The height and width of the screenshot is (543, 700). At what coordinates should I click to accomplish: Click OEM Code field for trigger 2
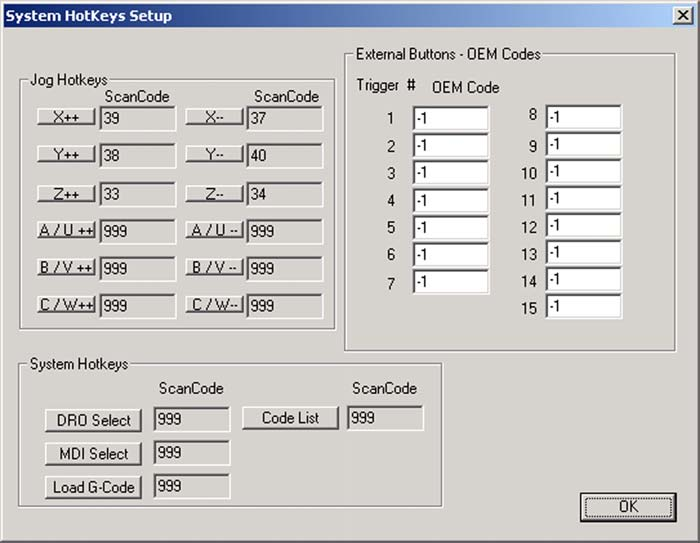pyautogui.click(x=450, y=146)
